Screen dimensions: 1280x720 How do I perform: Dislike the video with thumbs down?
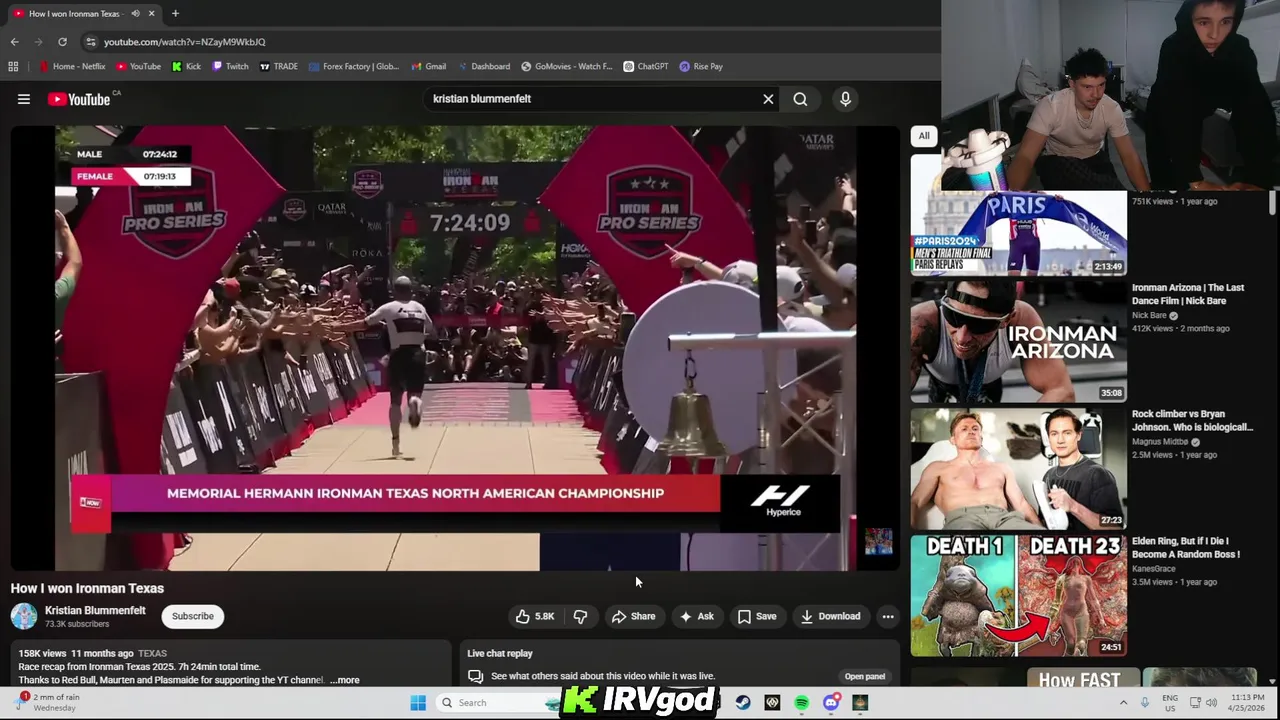click(x=580, y=616)
